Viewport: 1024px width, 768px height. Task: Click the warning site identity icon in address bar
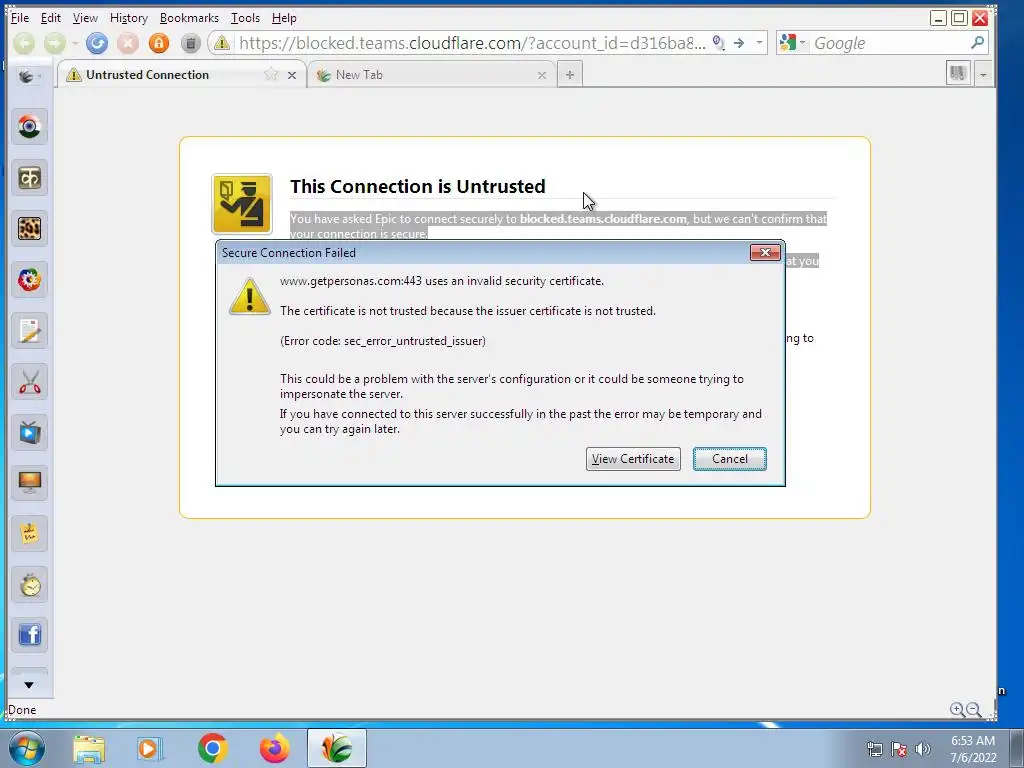point(222,43)
